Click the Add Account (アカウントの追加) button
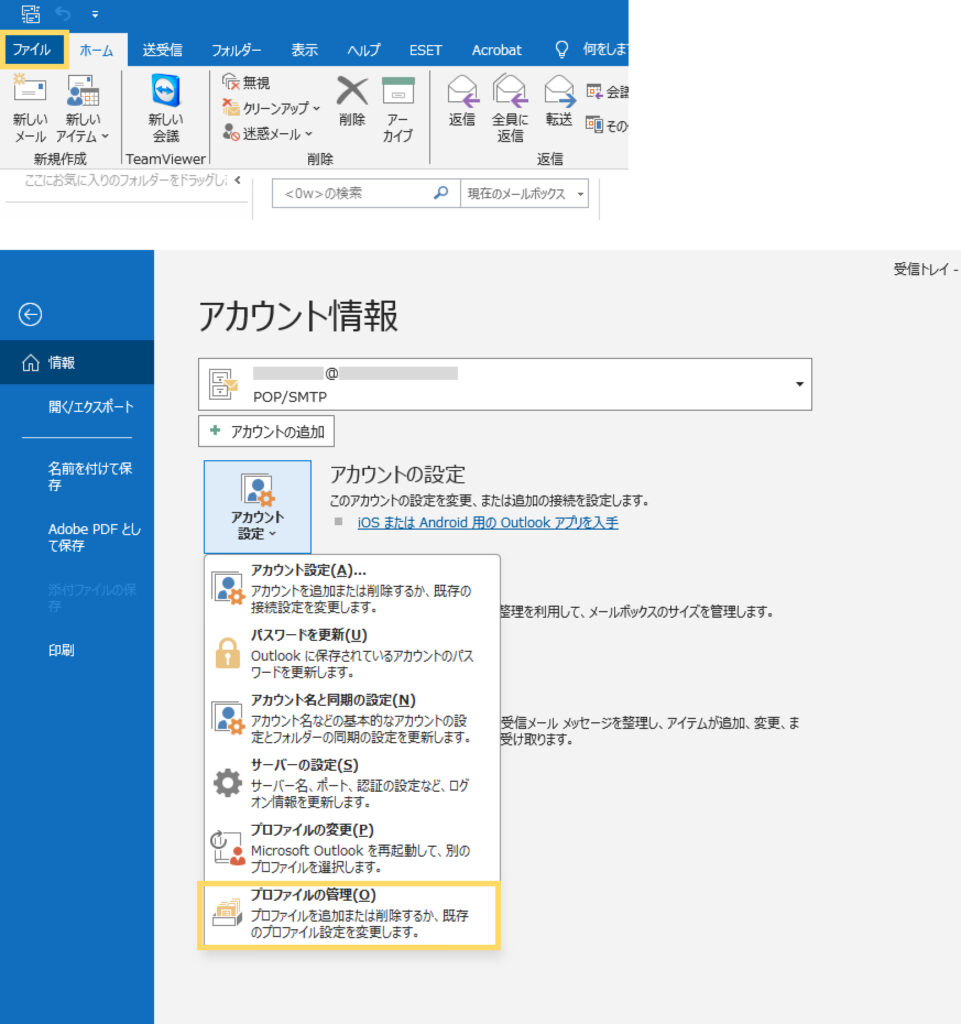961x1024 pixels. point(267,431)
